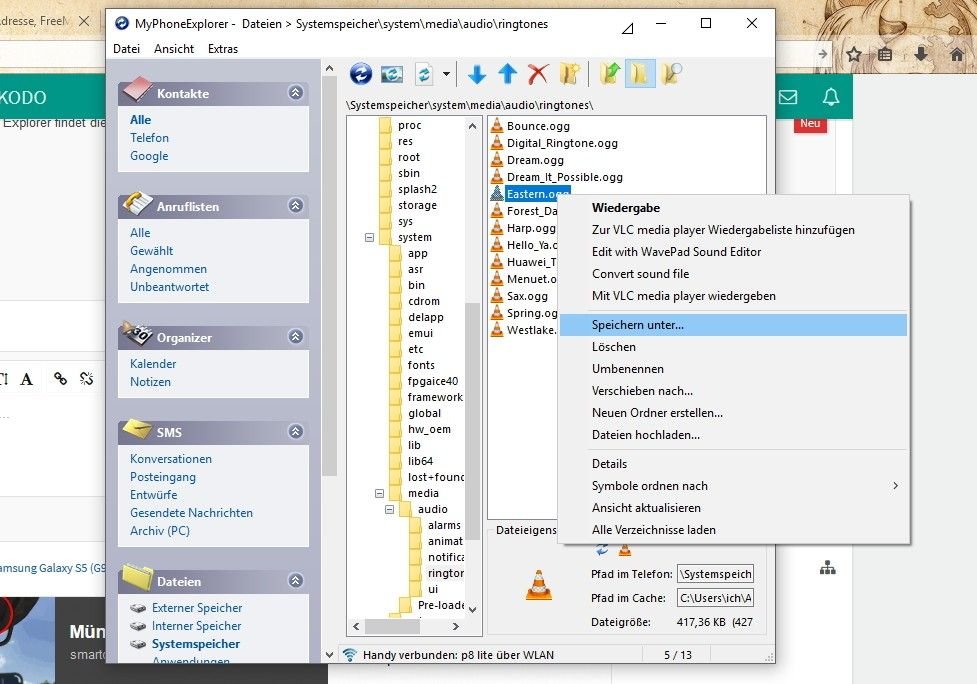Select the Dream_It_Possible.ogg file
Image resolution: width=977 pixels, height=684 pixels.
(565, 178)
